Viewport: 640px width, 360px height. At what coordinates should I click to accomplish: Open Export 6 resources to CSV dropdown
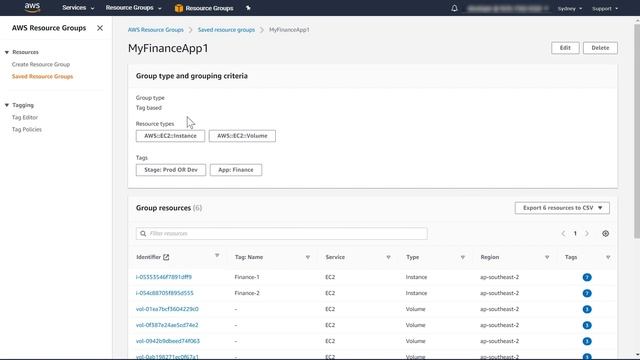(x=562, y=208)
